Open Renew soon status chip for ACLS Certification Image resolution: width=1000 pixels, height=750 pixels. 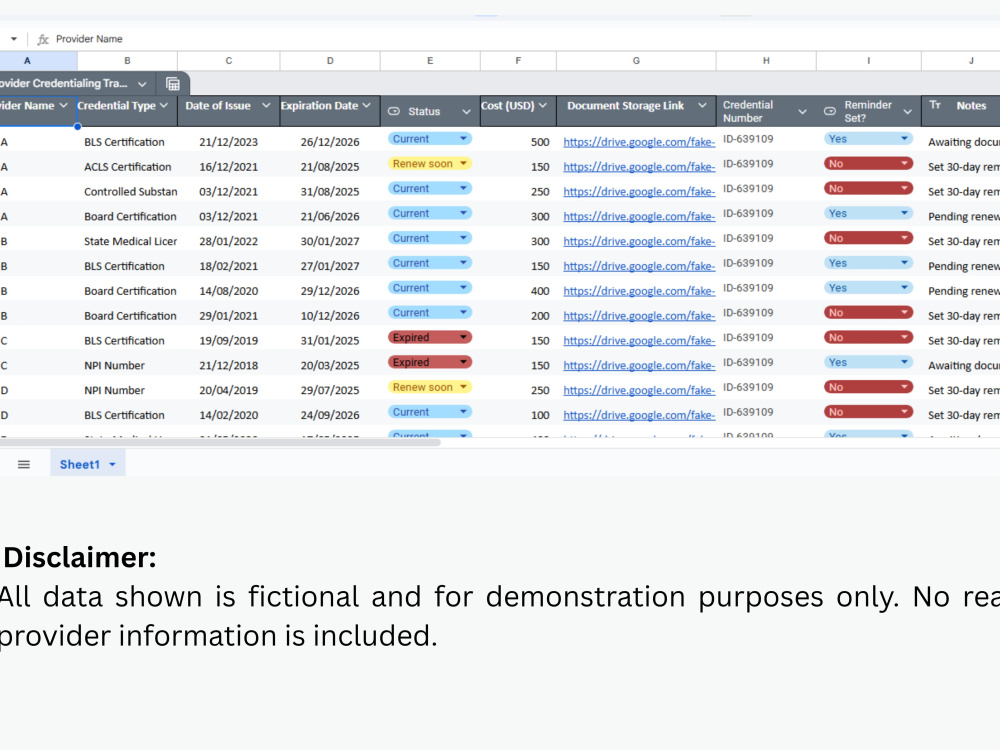pos(430,164)
